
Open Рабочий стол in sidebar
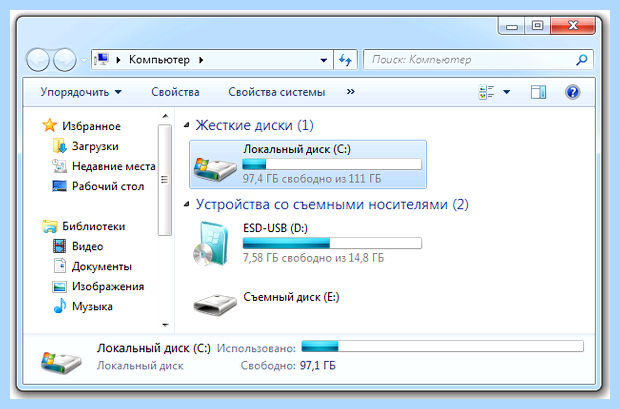coord(108,186)
